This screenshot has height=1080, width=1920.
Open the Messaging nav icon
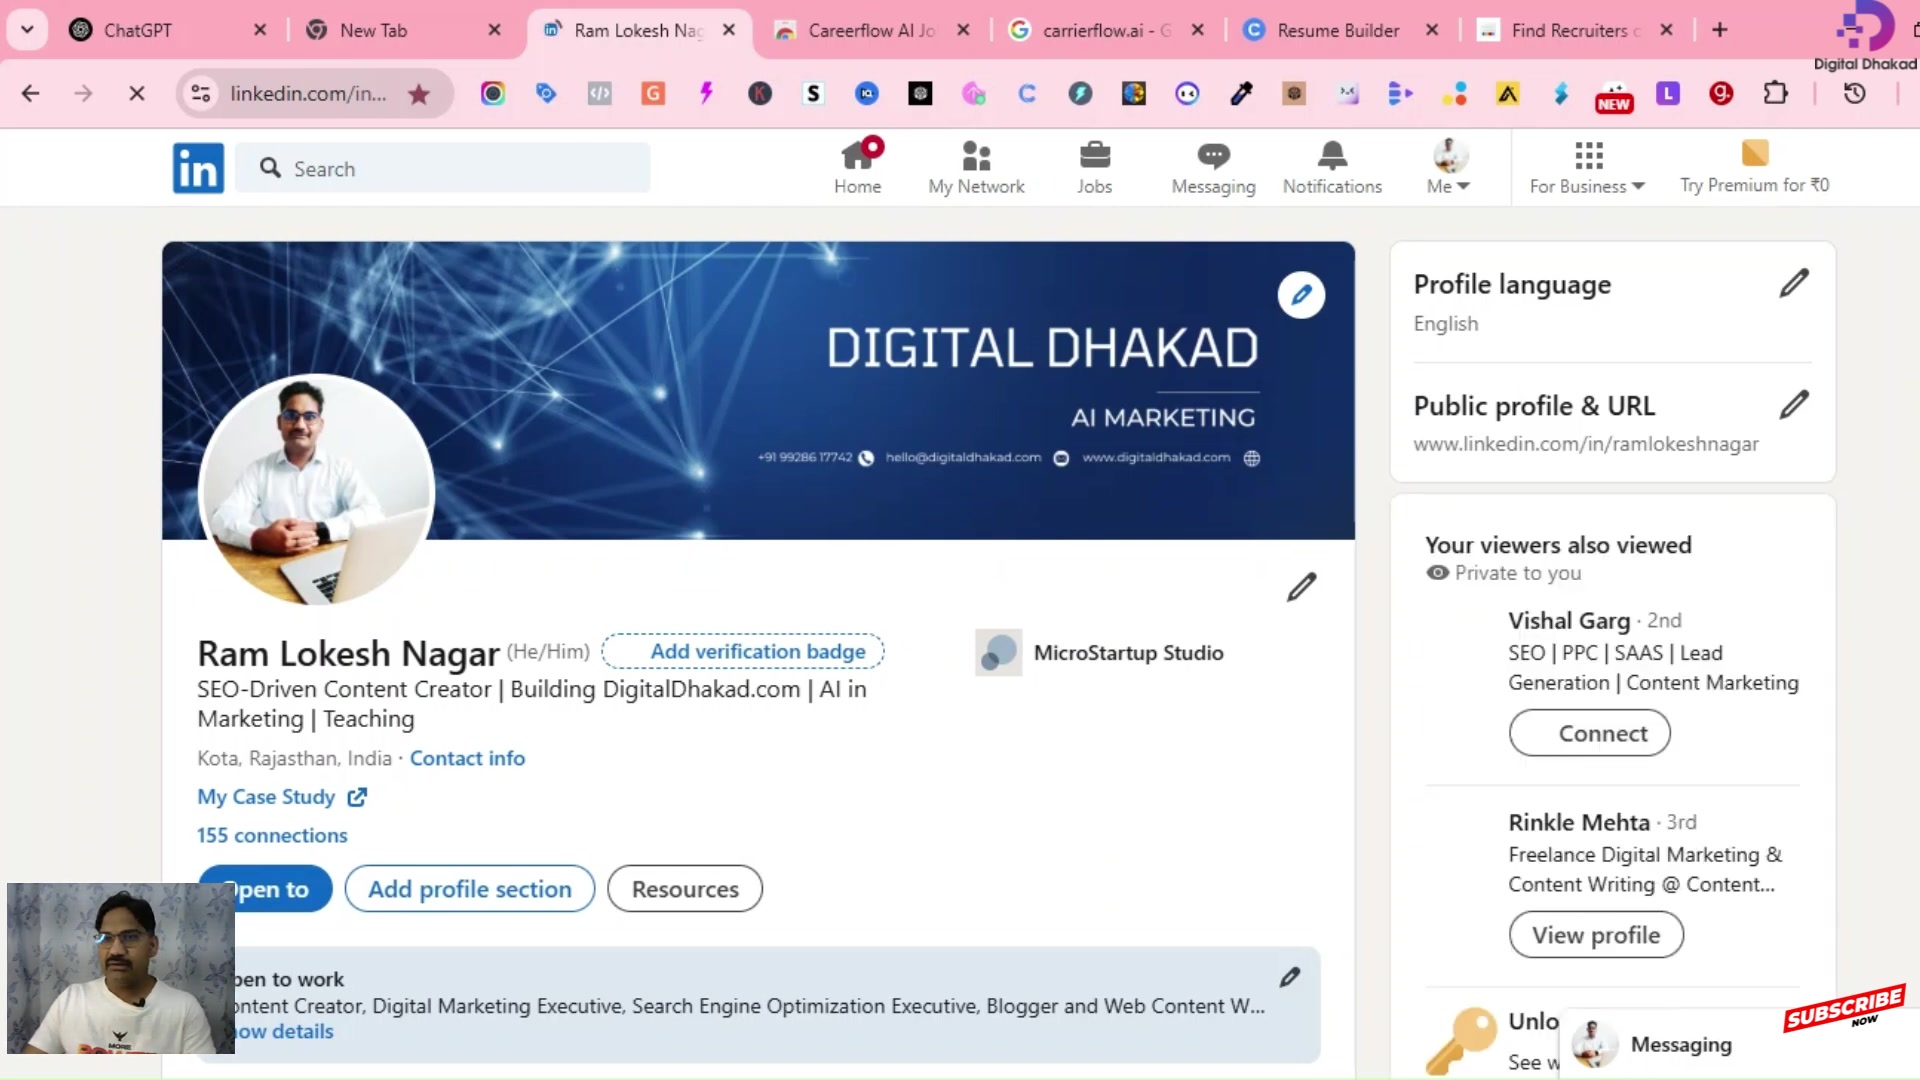[x=1213, y=167]
